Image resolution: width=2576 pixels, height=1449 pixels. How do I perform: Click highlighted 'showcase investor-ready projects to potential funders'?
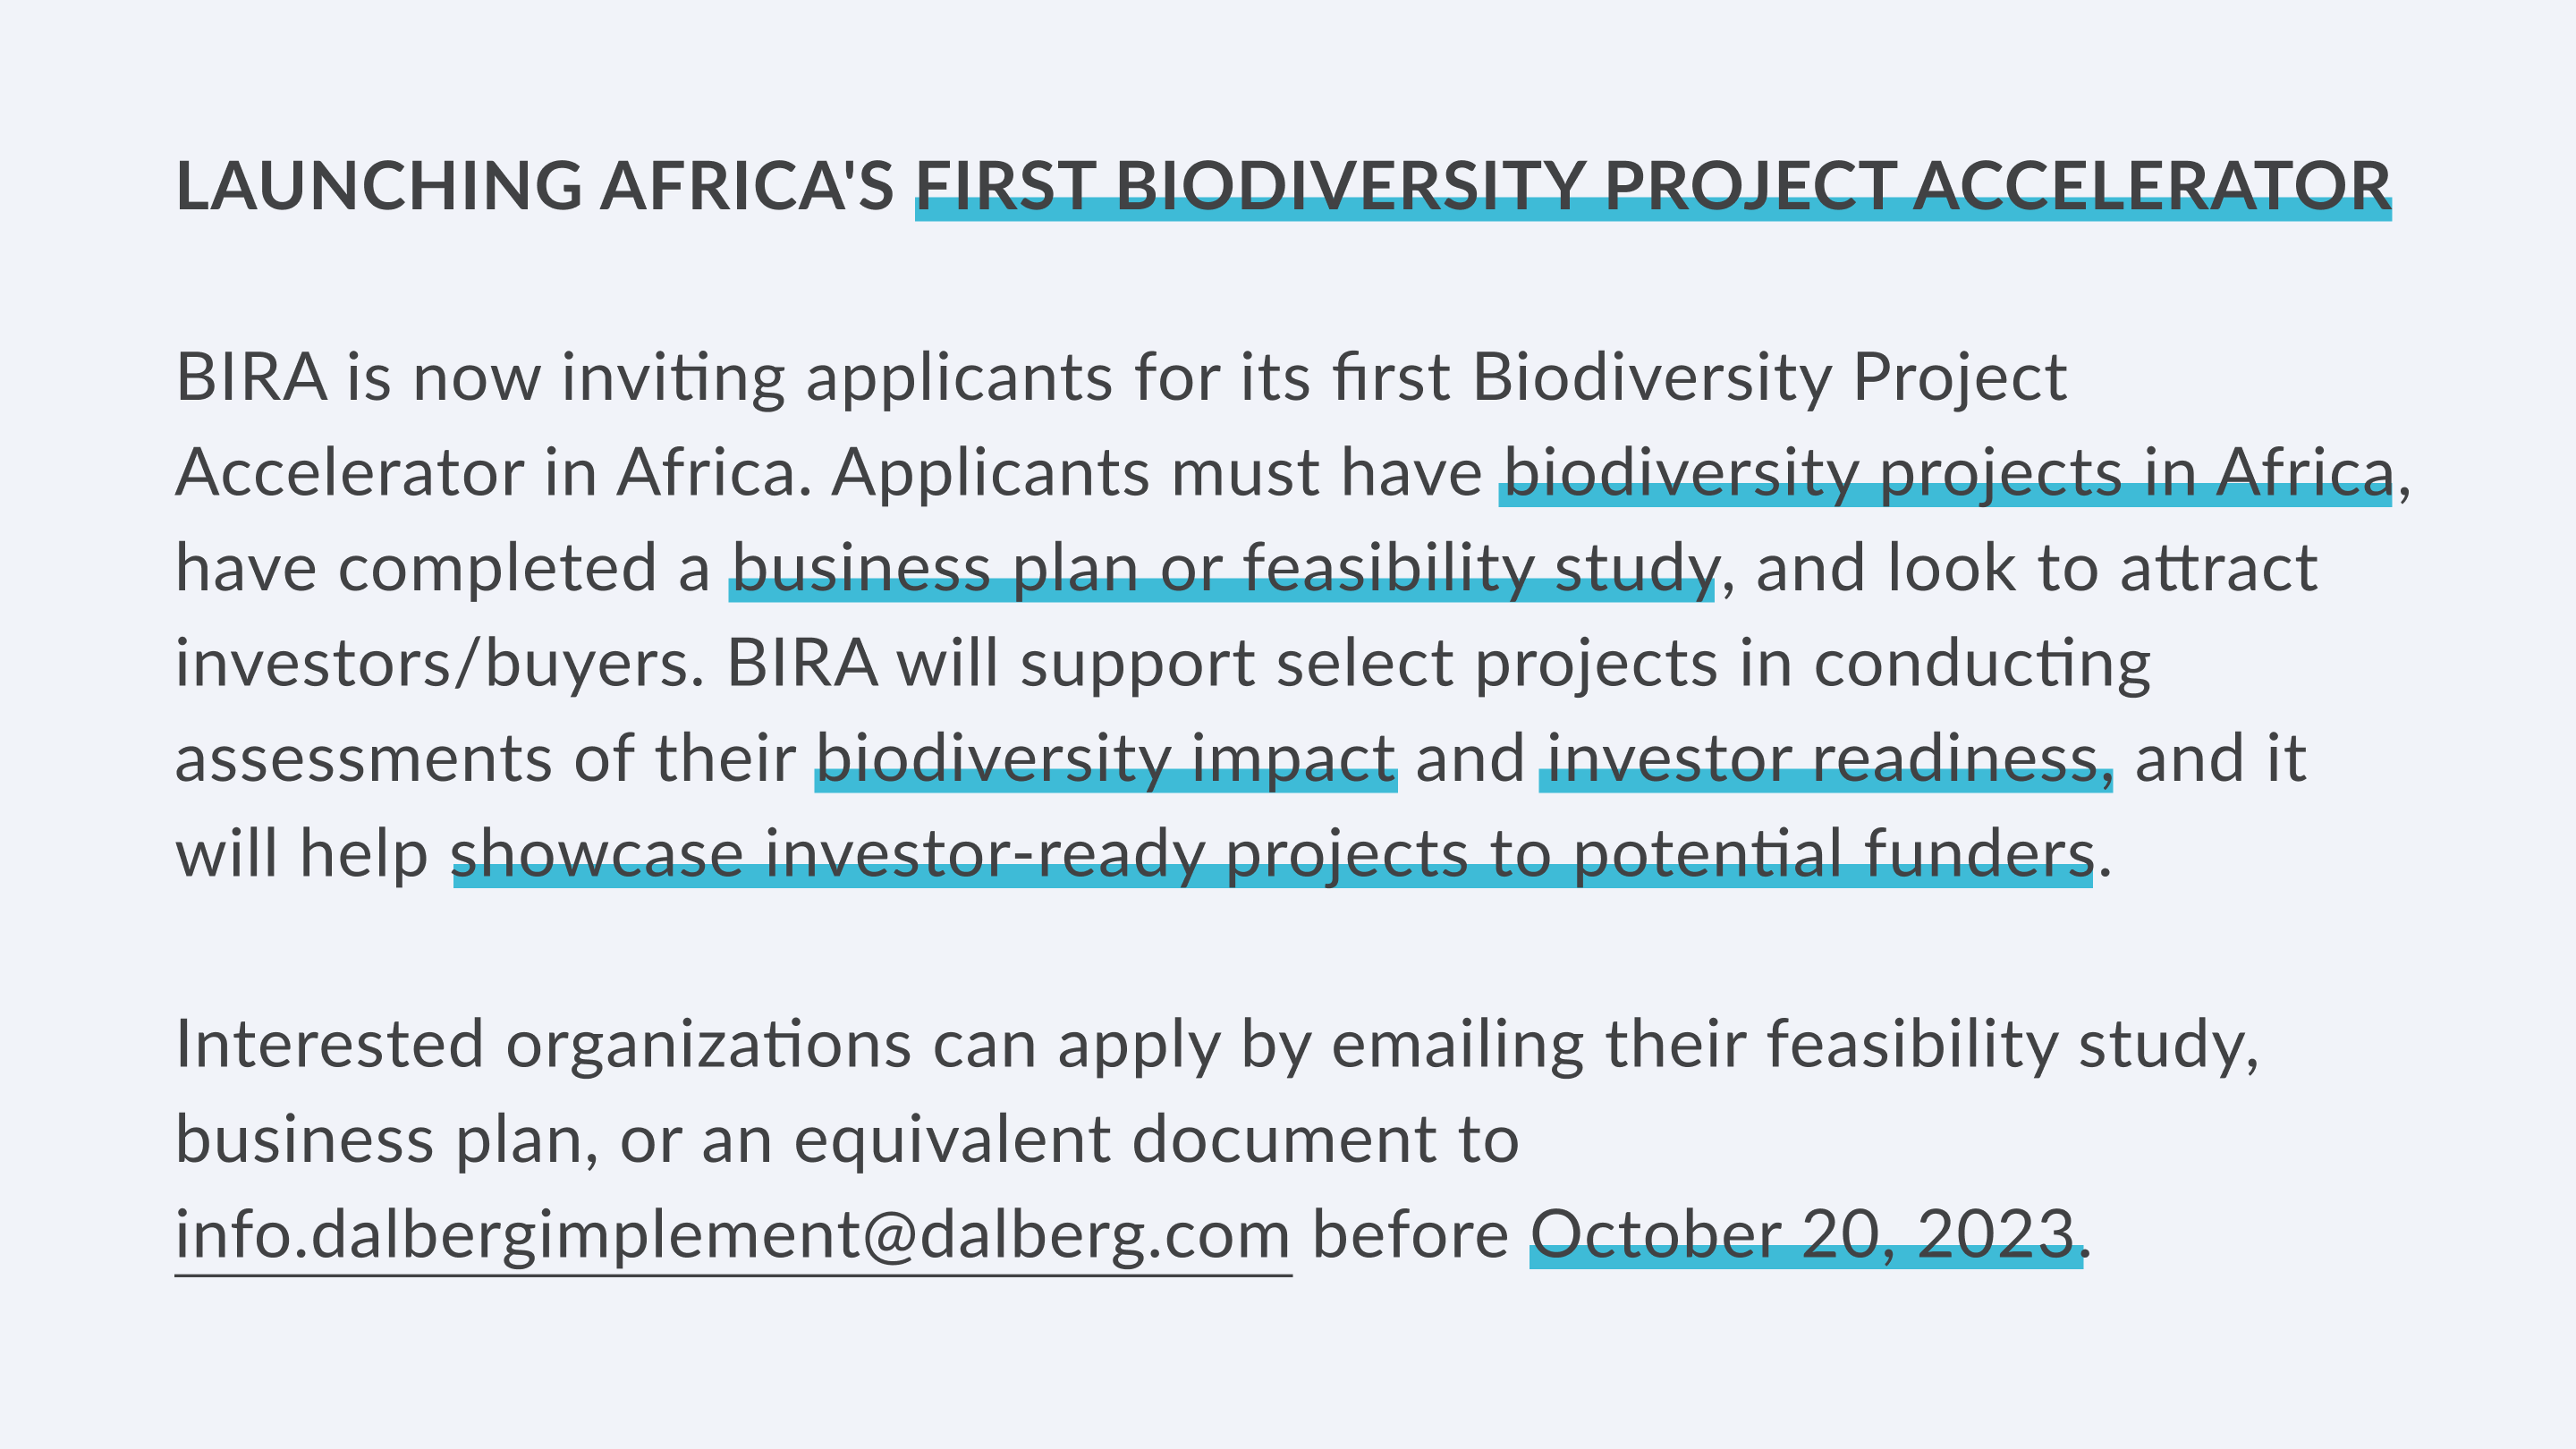coord(1272,855)
